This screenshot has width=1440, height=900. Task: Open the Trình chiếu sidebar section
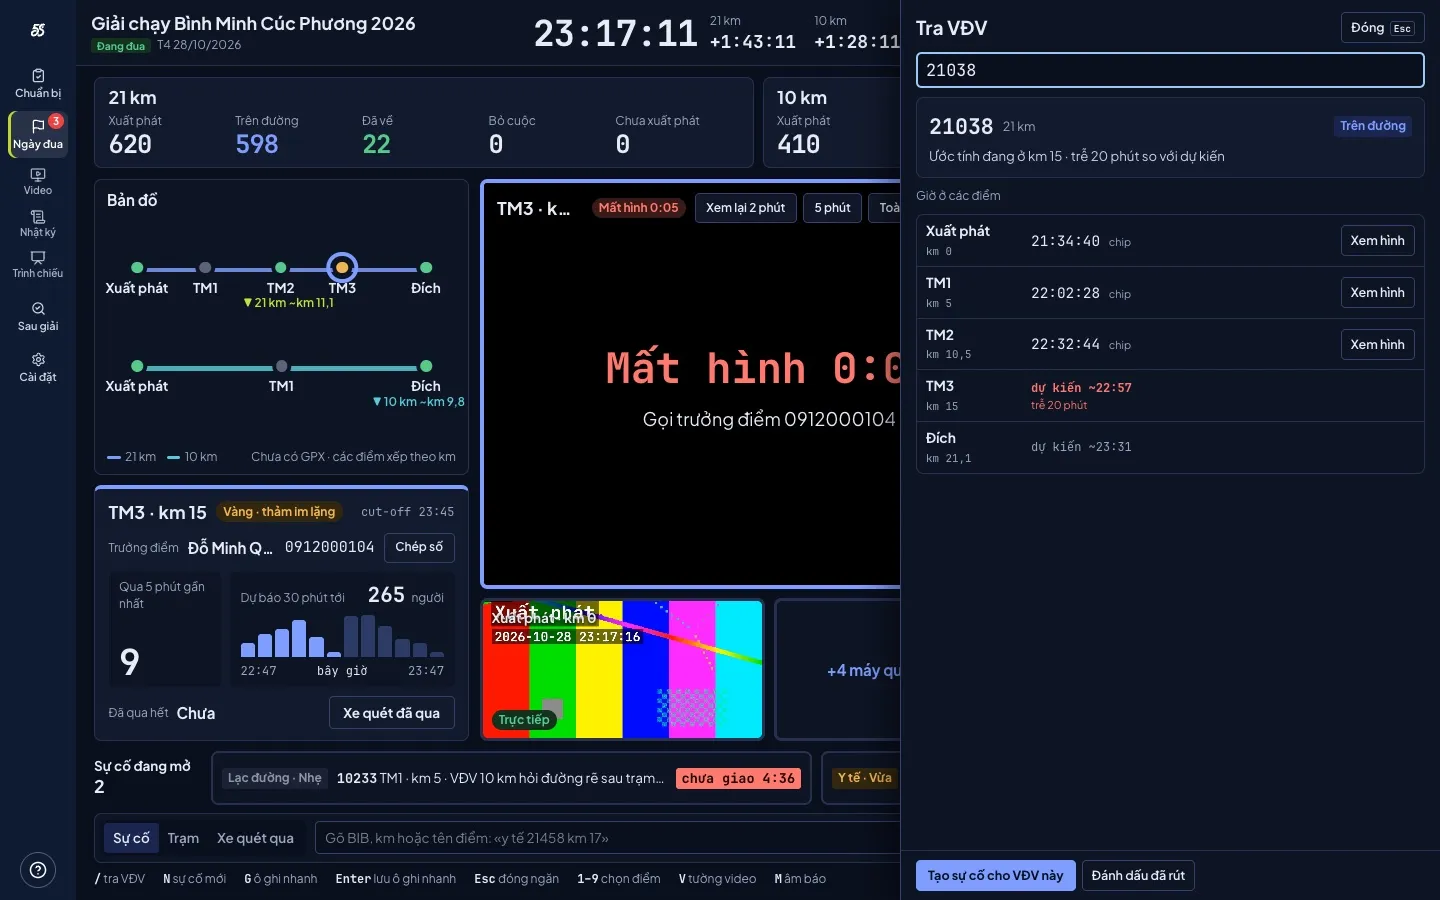tap(38, 265)
